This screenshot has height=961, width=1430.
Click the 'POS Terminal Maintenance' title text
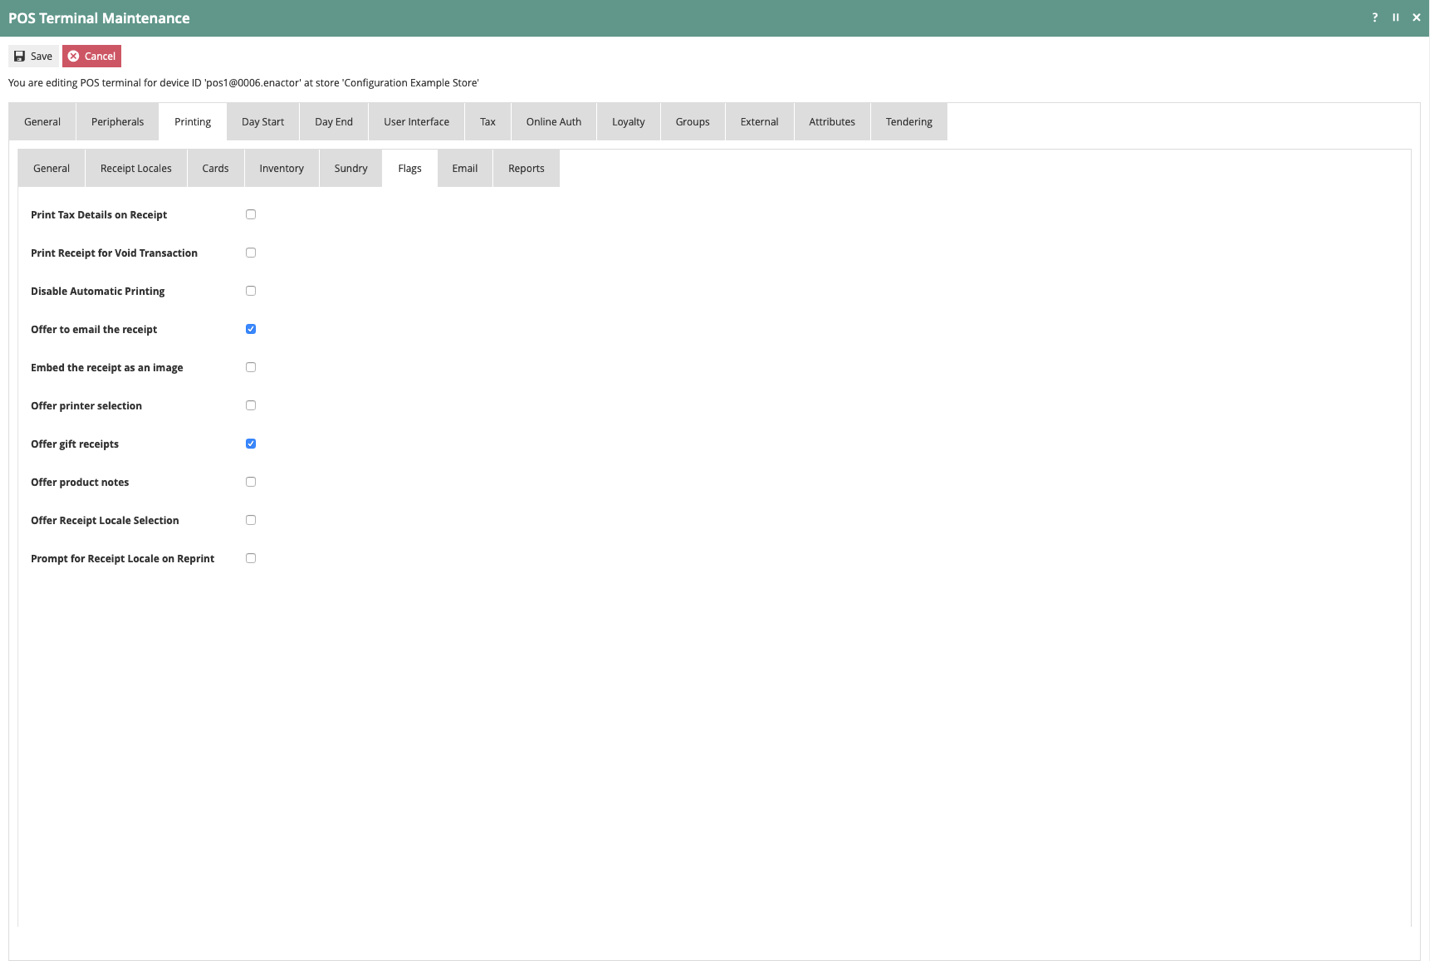99,18
